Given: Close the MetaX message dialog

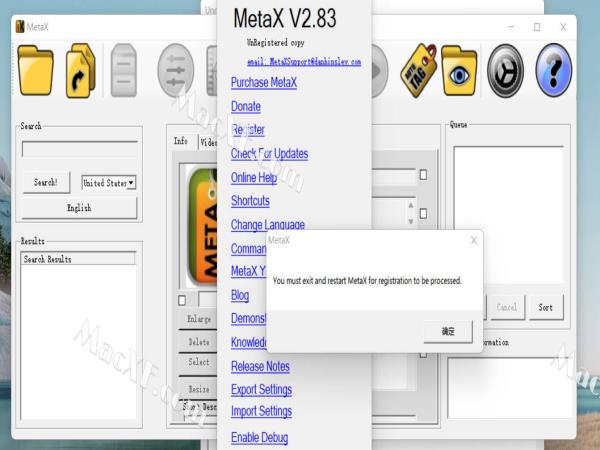Looking at the screenshot, I should coord(474,240).
